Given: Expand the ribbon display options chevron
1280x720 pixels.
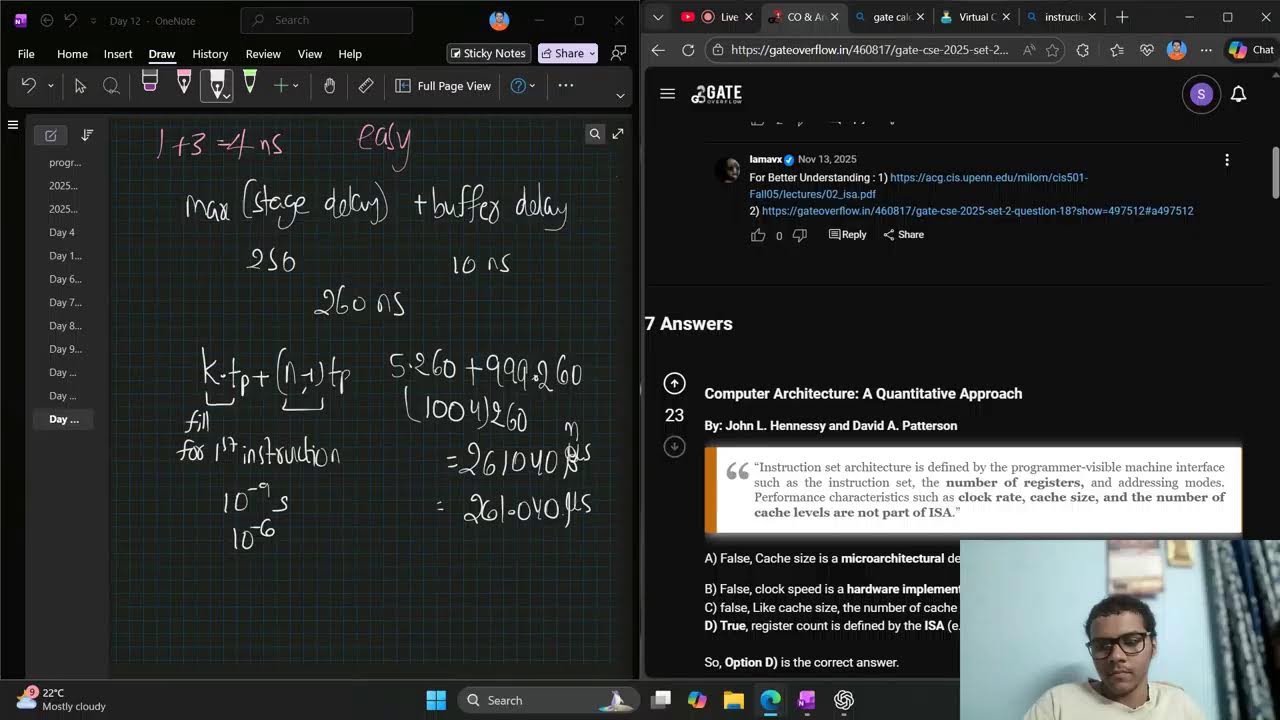Looking at the screenshot, I should pos(620,96).
